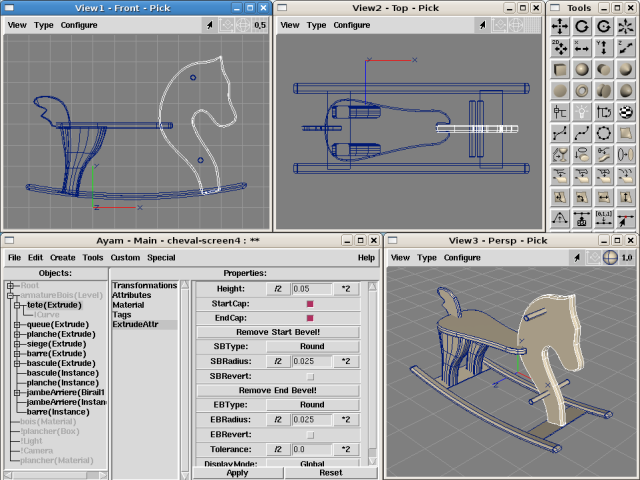Viewport: 640px width, 480px height.
Task: Click the properties panel vertical scrollbar
Action: [372, 371]
